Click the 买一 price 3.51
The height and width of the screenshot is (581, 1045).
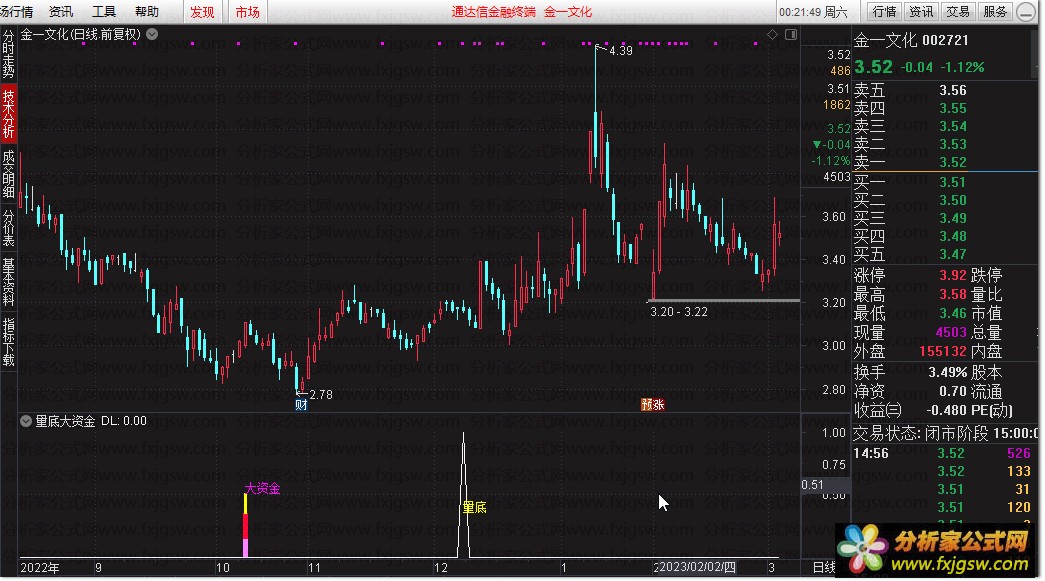(953, 182)
